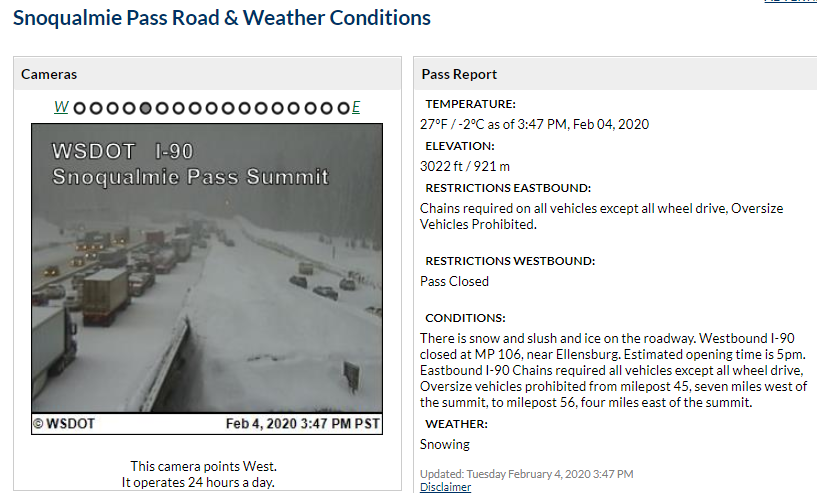Select the ninth camera dot from W

click(212, 108)
